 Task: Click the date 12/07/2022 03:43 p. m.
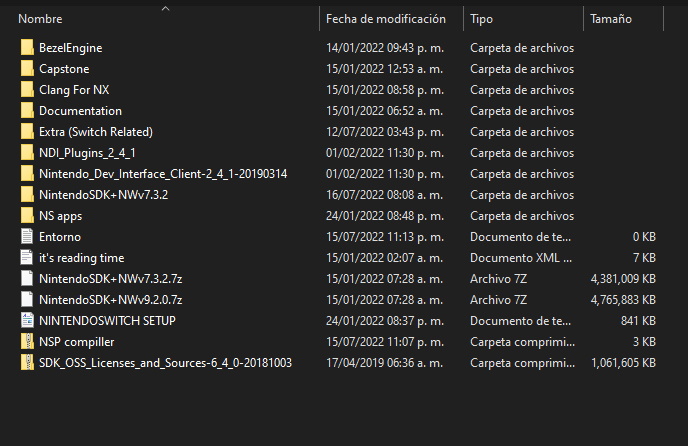click(x=385, y=132)
